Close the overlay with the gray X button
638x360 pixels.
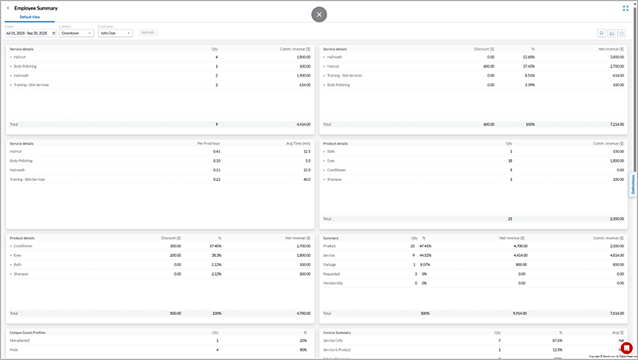coord(319,15)
